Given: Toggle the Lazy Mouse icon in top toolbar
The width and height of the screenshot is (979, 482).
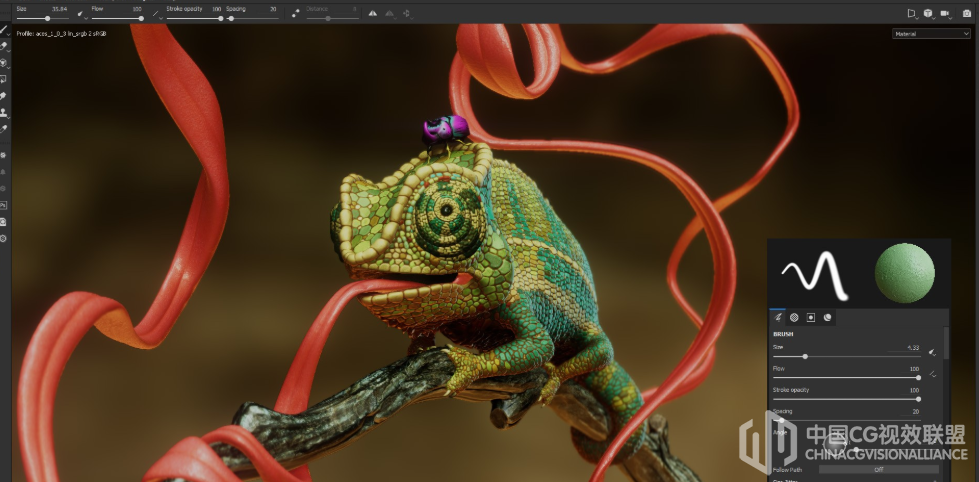Looking at the screenshot, I should pos(295,13).
